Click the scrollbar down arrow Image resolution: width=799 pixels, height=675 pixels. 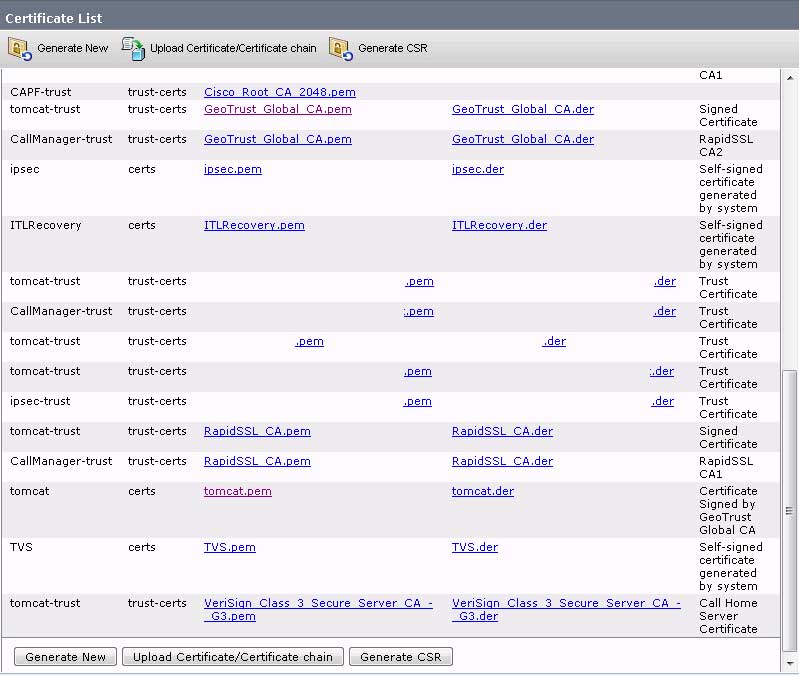pos(789,663)
